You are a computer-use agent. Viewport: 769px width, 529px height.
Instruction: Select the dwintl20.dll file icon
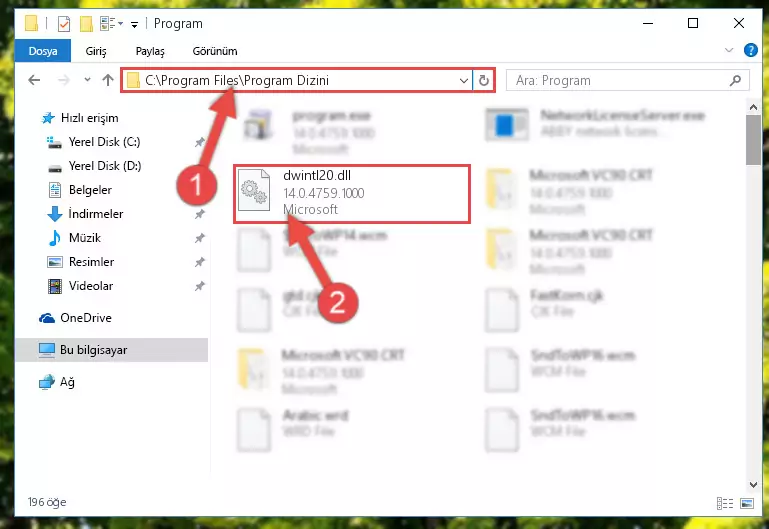254,190
